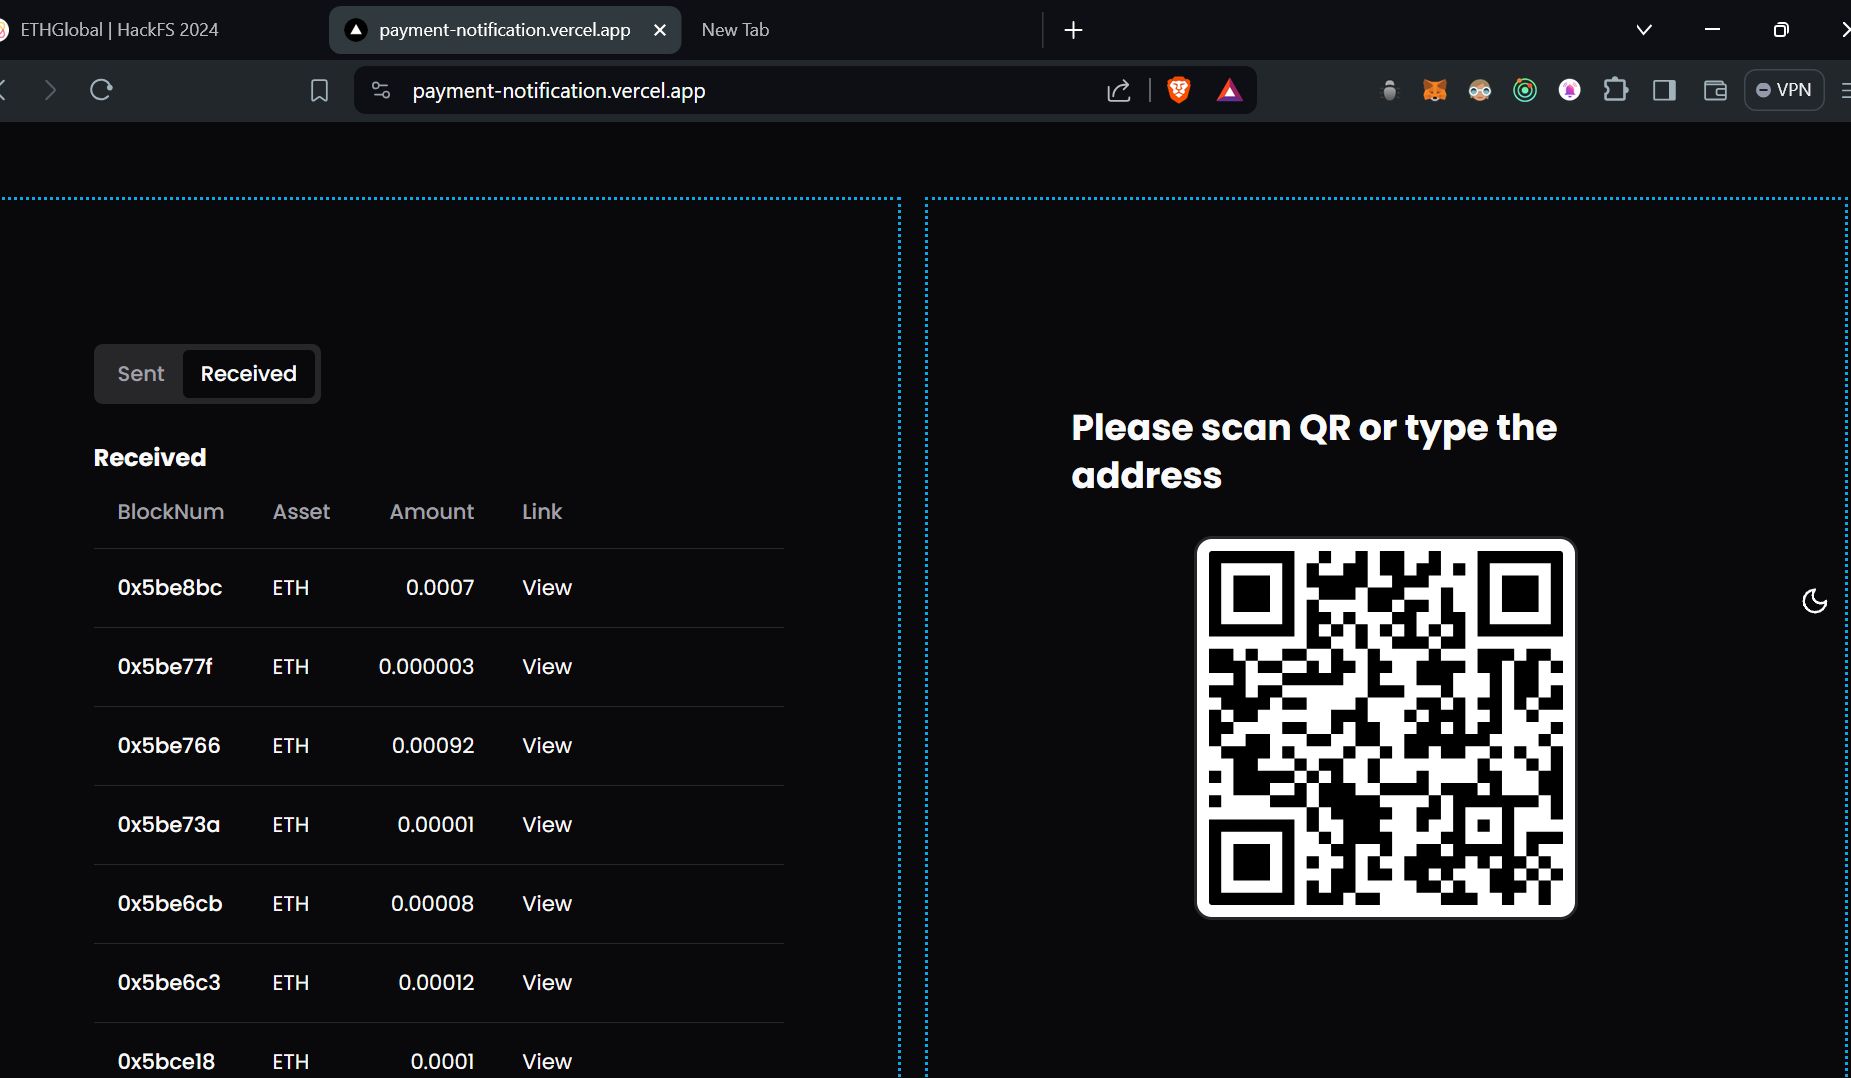
Task: Expand the tab search chevron
Action: point(1644,30)
